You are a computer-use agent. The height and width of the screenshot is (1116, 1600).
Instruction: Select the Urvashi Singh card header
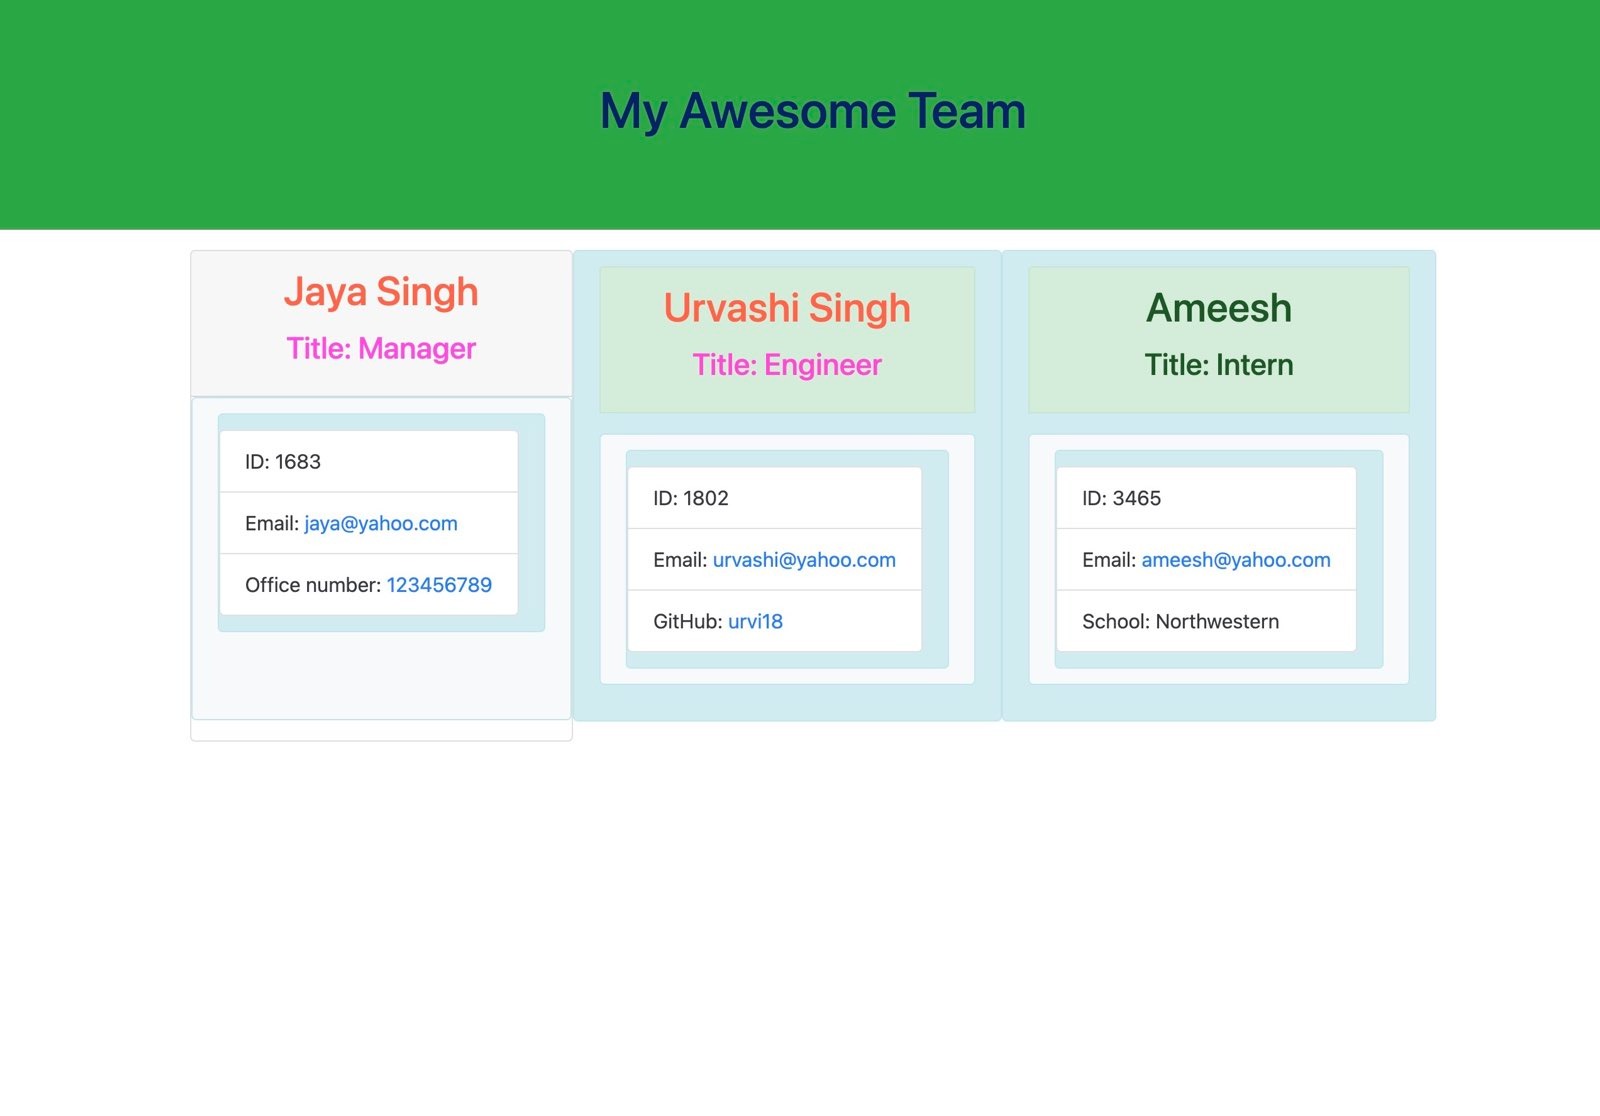pyautogui.click(x=786, y=308)
